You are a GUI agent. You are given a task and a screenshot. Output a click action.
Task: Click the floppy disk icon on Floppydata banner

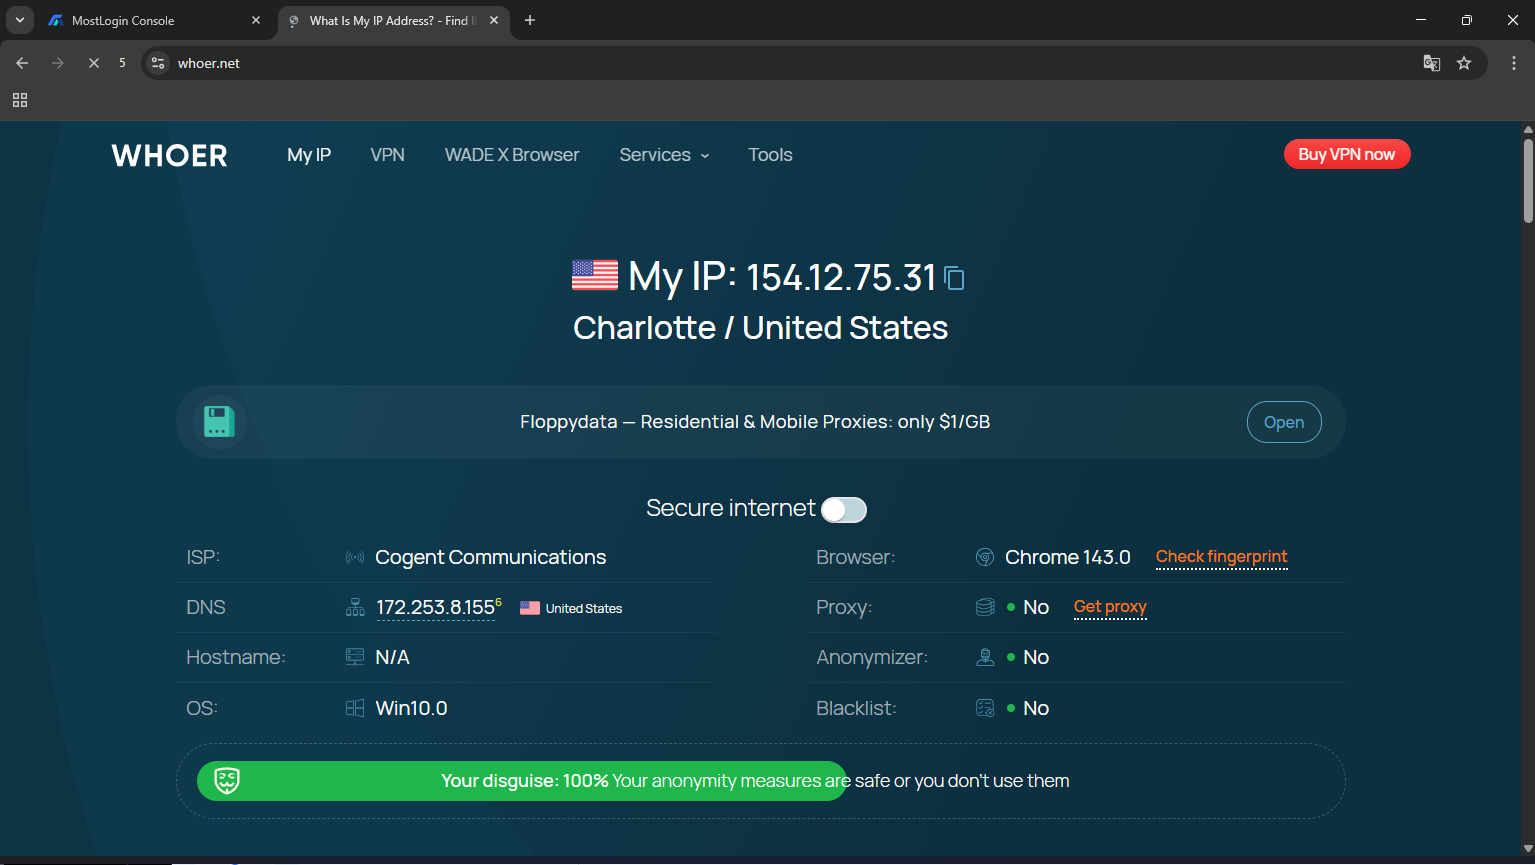pos(219,421)
